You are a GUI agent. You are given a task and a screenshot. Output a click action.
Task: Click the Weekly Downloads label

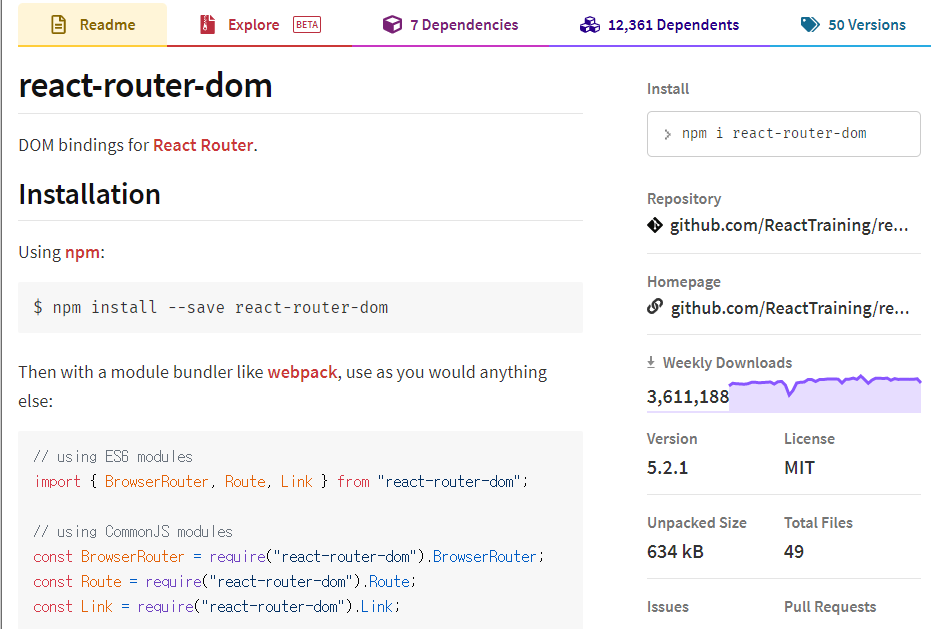coord(727,362)
